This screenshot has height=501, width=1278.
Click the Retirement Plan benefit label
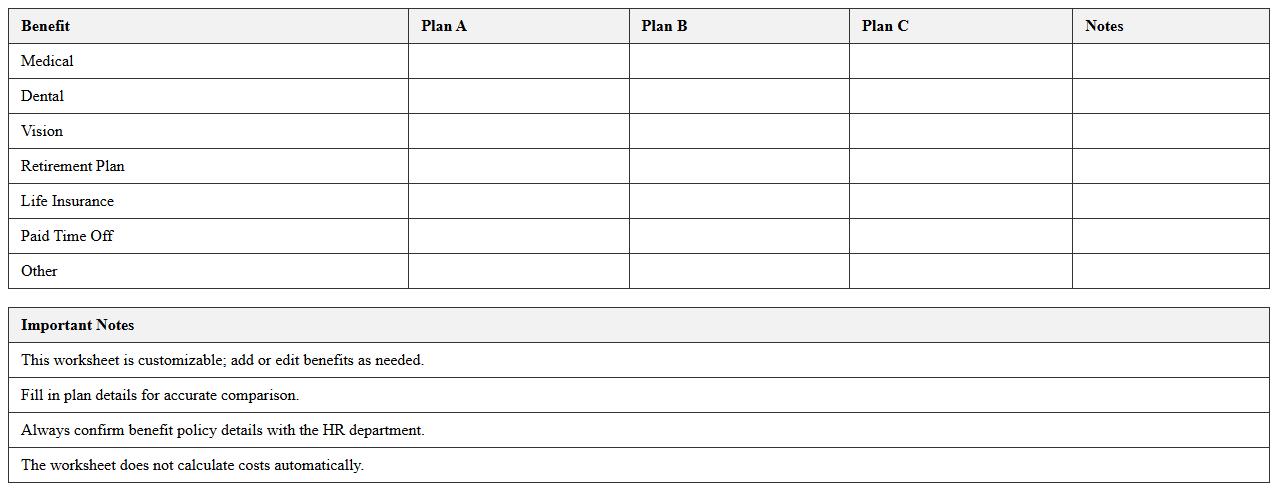[x=73, y=166]
